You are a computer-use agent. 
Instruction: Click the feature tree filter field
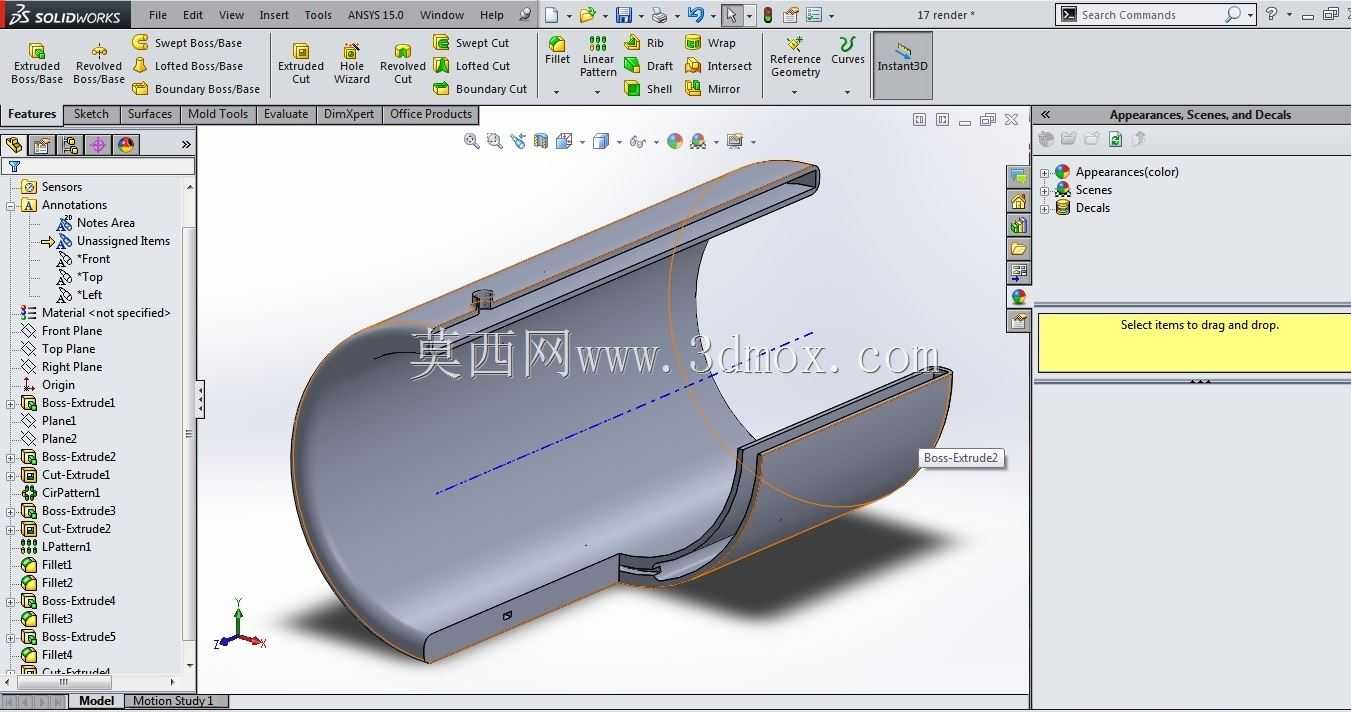tap(97, 167)
